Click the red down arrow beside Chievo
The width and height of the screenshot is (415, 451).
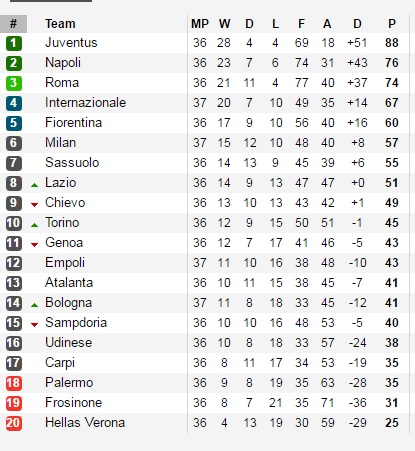point(34,205)
